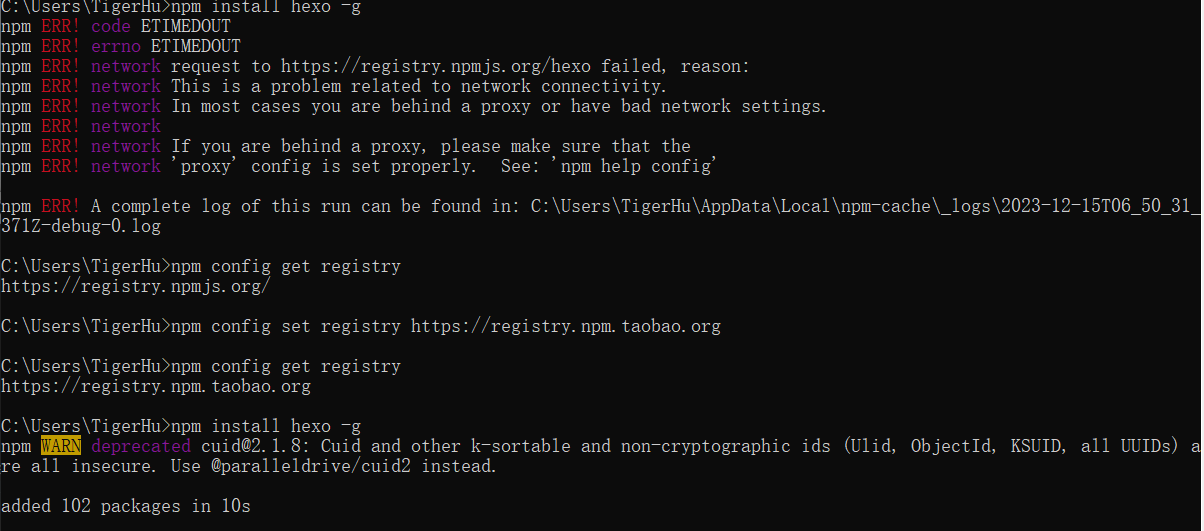Click the @paralleldrive/cuid2 package name
This screenshot has width=1204, height=531.
click(311, 466)
